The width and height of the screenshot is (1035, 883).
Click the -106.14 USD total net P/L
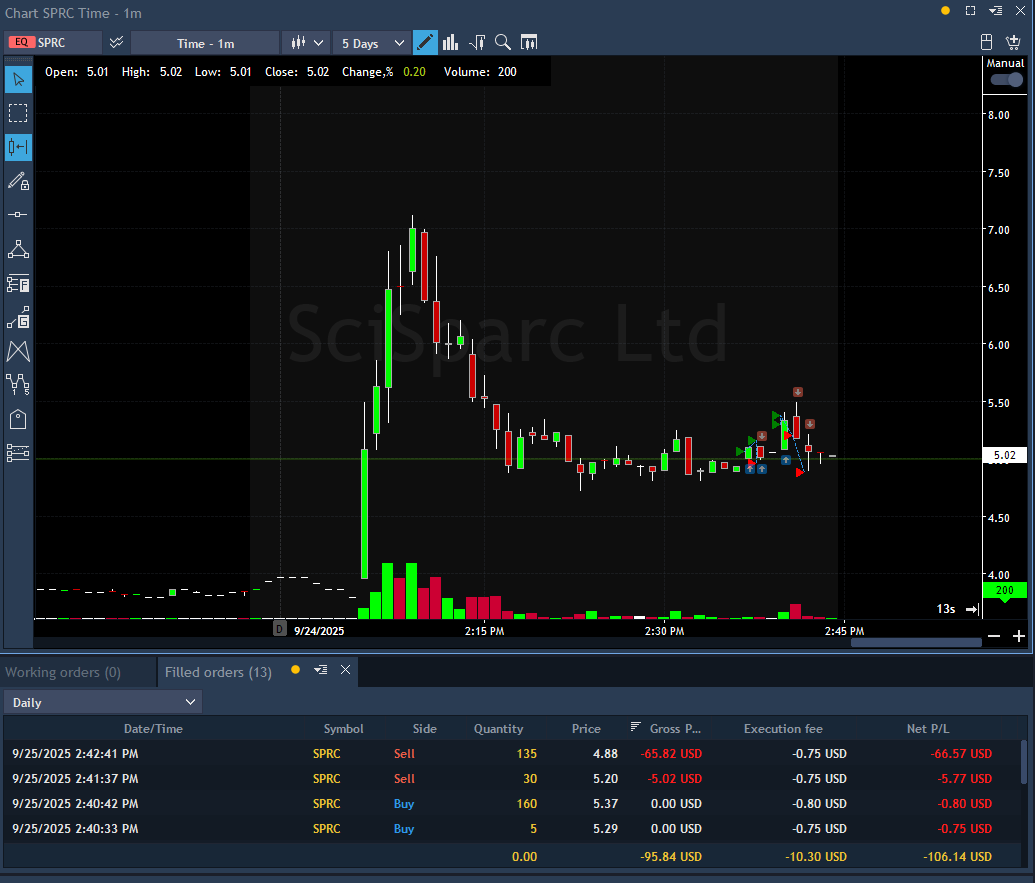(x=957, y=857)
